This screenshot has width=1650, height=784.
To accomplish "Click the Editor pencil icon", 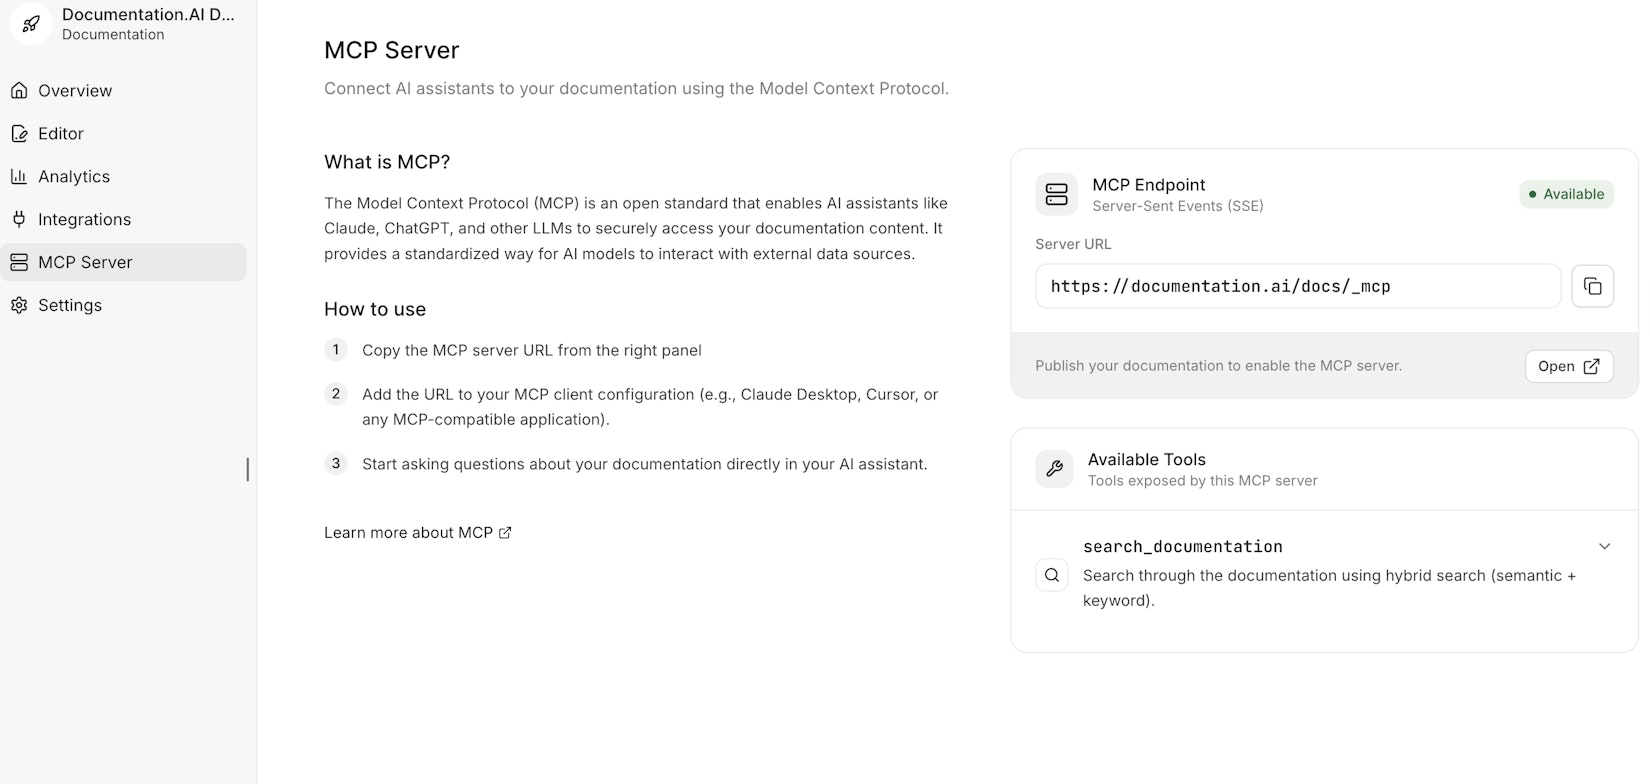I will [x=19, y=134].
